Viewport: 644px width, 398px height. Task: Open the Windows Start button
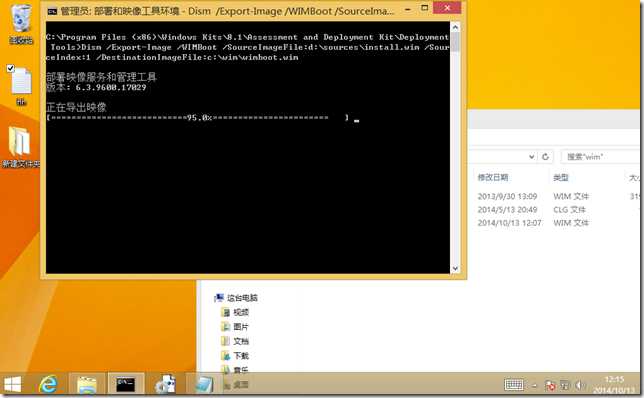tap(13, 385)
